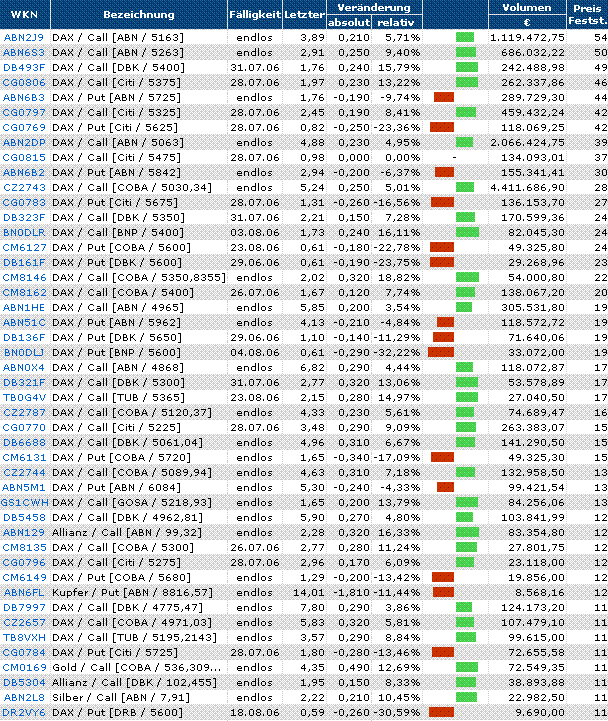Click the red bar in BN0DLJ row
The height and width of the screenshot is (721, 608).
coord(441,353)
